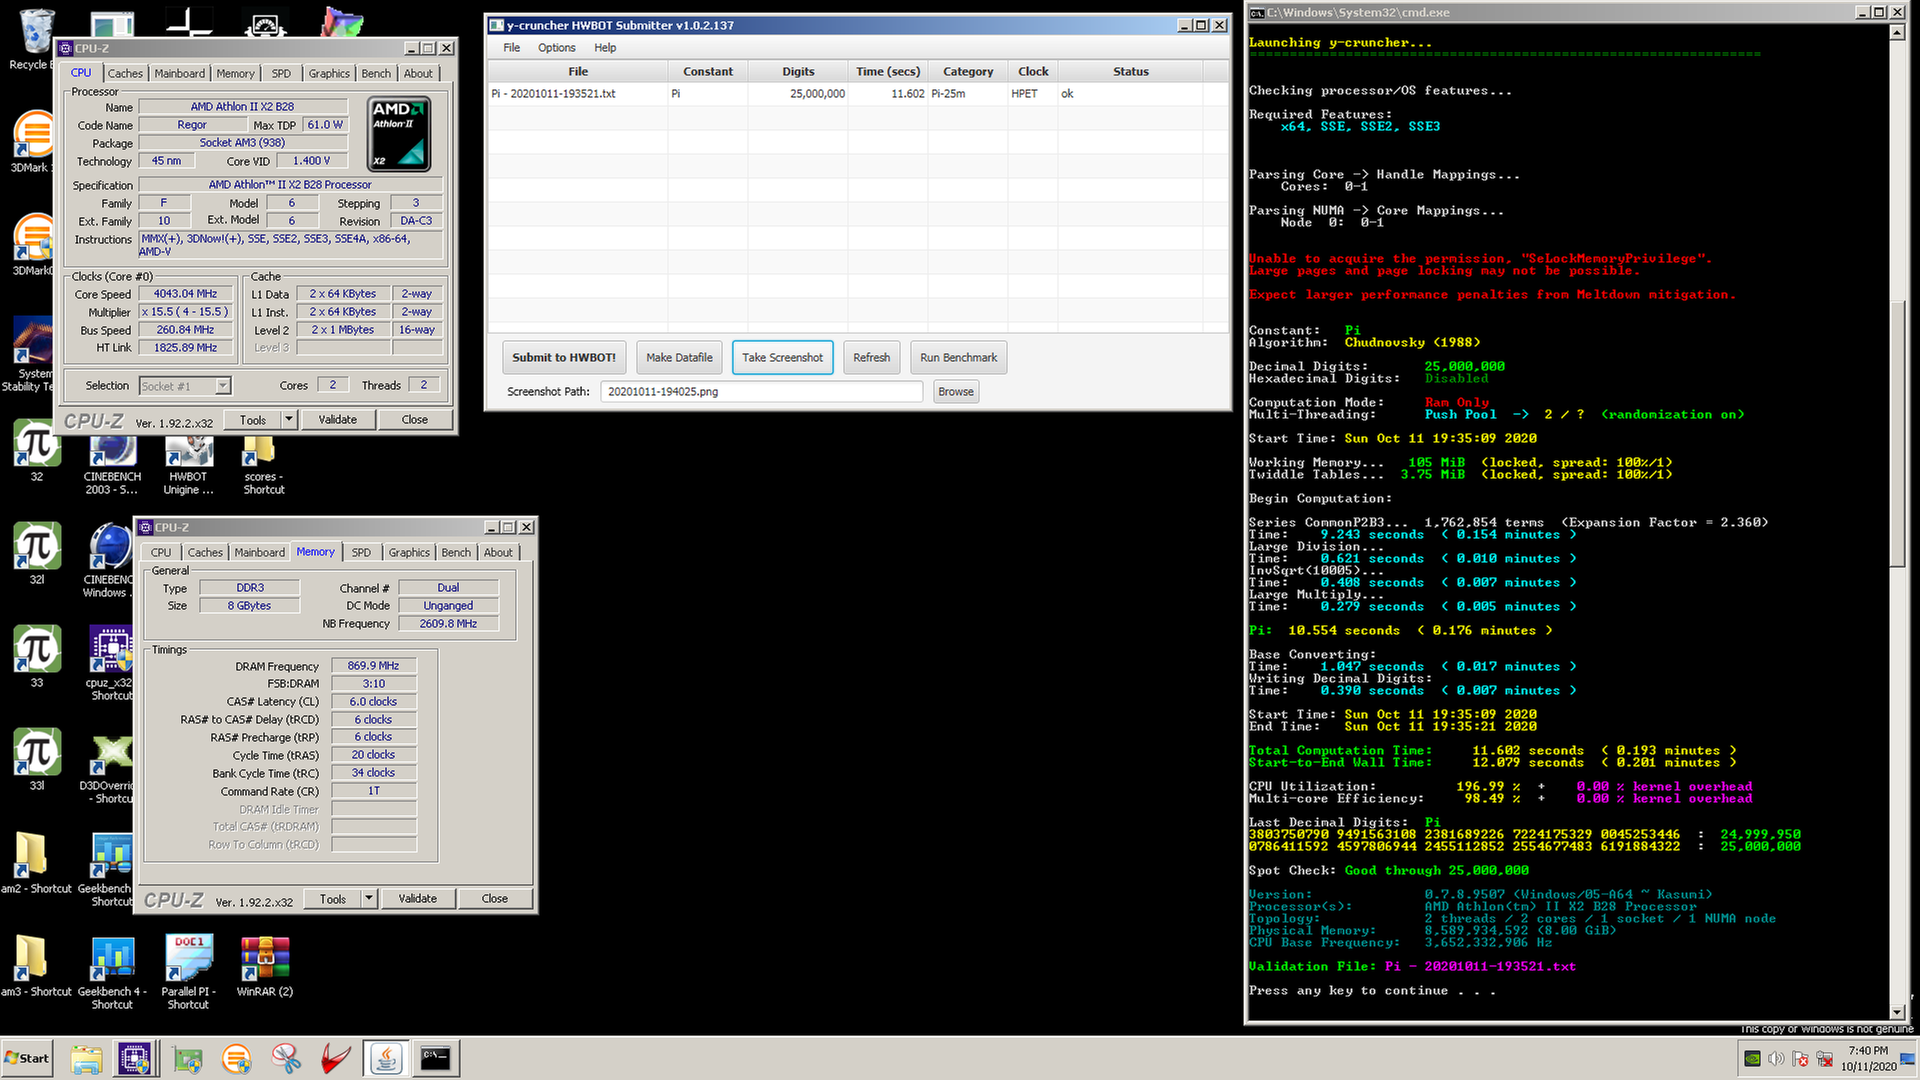
Task: Open Bench tab in upper CPU-Z window
Action: click(x=376, y=73)
